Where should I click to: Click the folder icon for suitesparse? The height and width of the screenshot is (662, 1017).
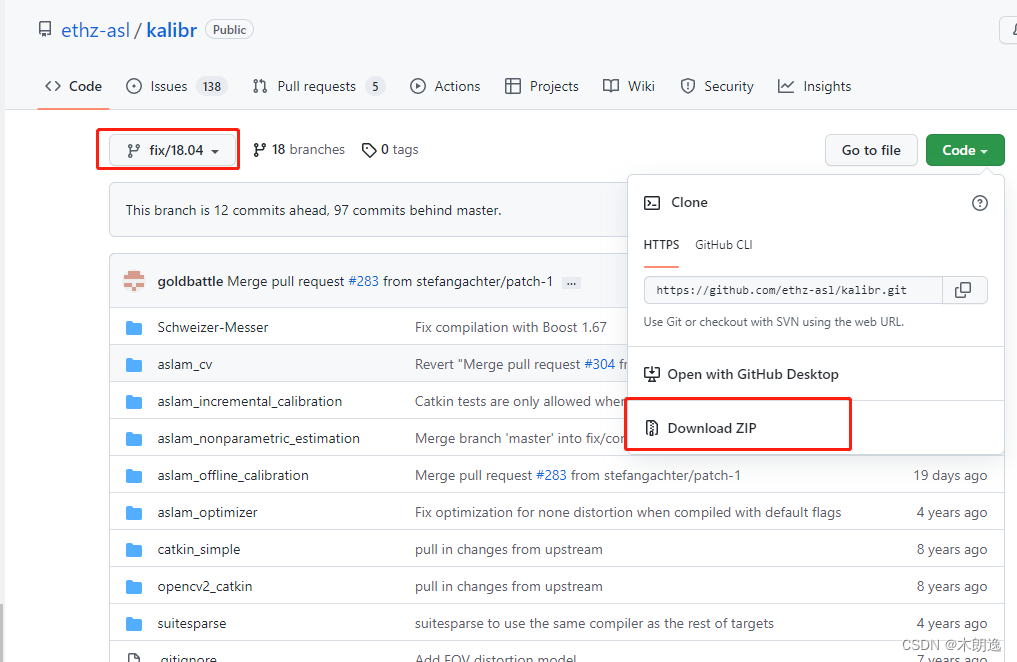[x=134, y=623]
